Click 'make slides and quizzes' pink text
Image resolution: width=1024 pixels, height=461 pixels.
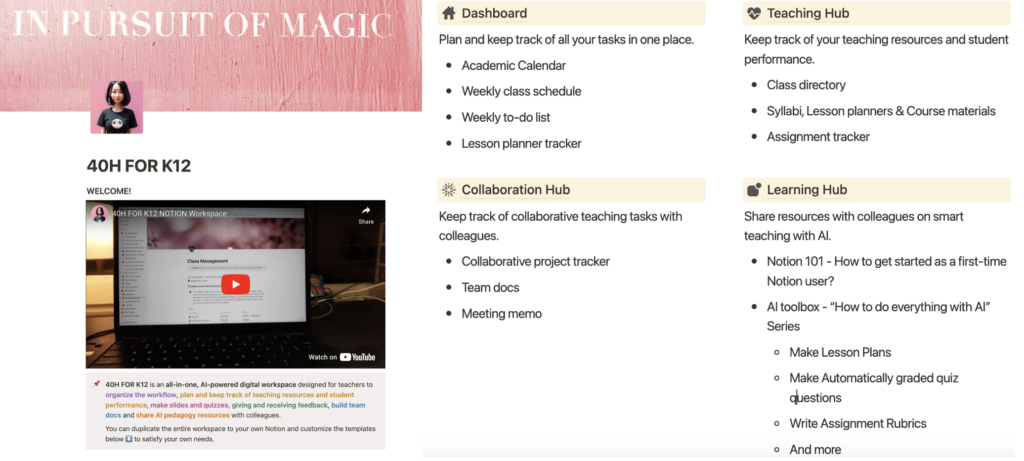(189, 405)
